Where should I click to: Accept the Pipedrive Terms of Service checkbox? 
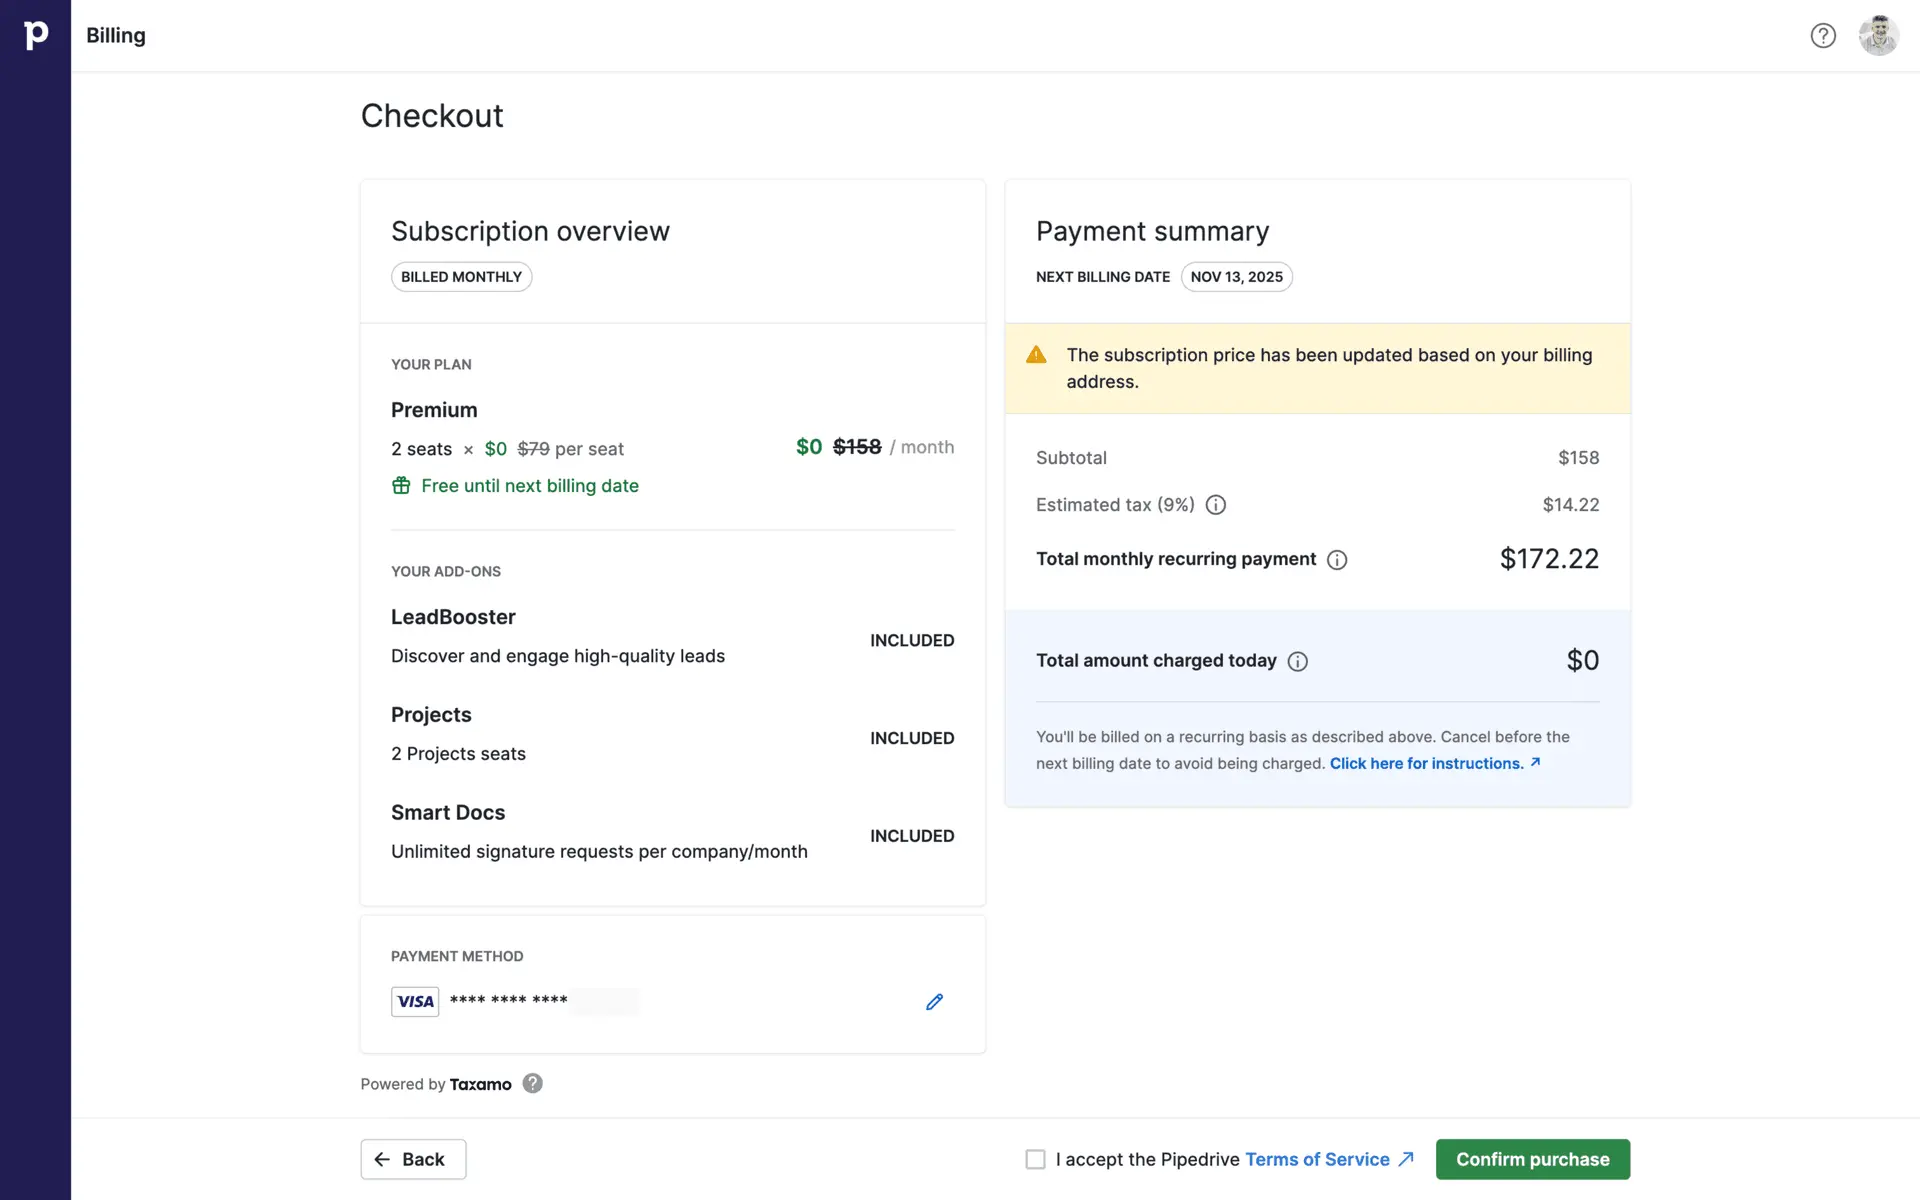(1035, 1159)
